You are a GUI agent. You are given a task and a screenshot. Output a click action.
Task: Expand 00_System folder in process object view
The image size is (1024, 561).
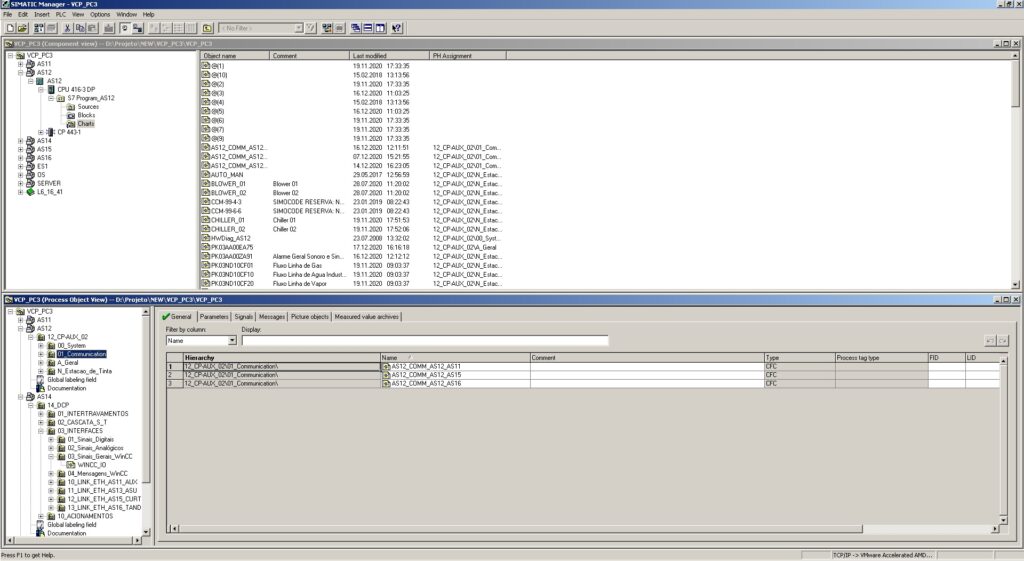coord(40,345)
